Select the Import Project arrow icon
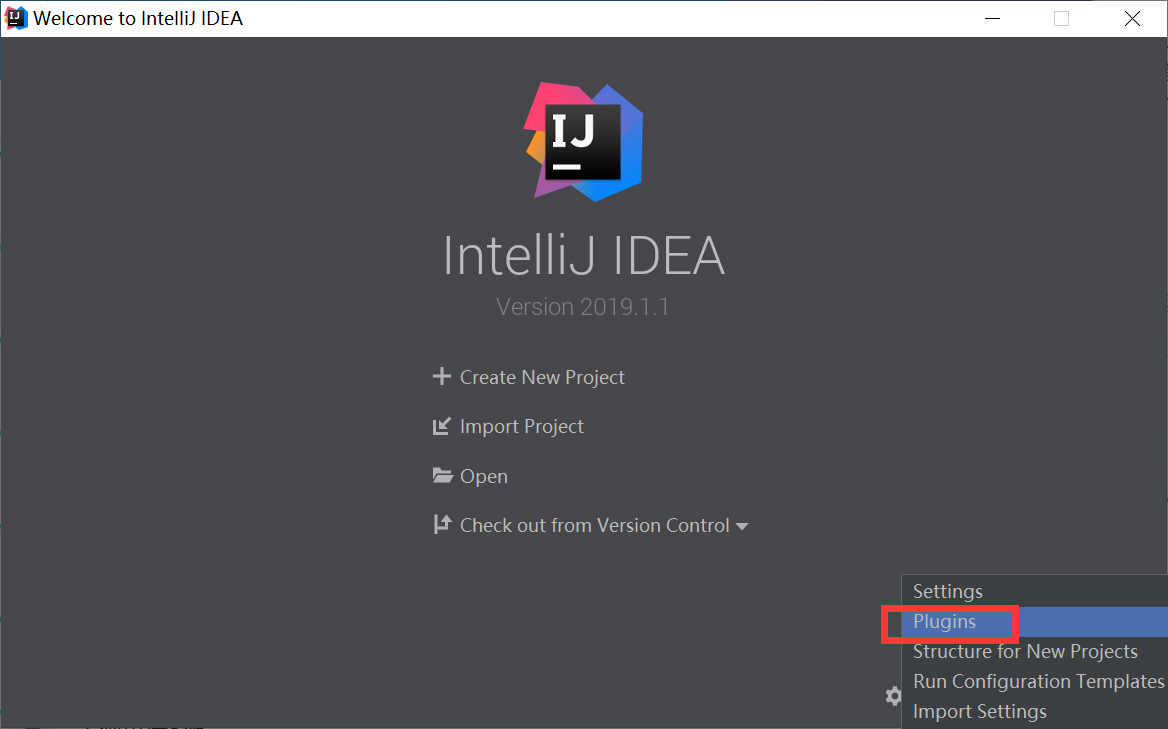Viewport: 1168px width, 729px height. point(441,426)
